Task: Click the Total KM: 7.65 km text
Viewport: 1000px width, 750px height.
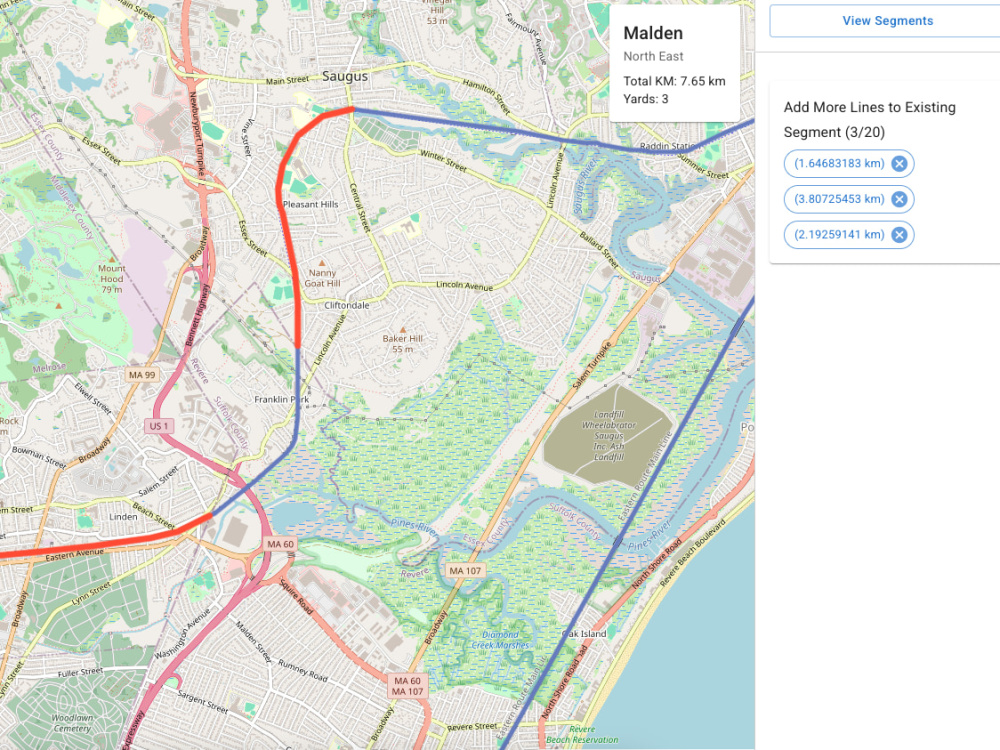Action: click(674, 81)
